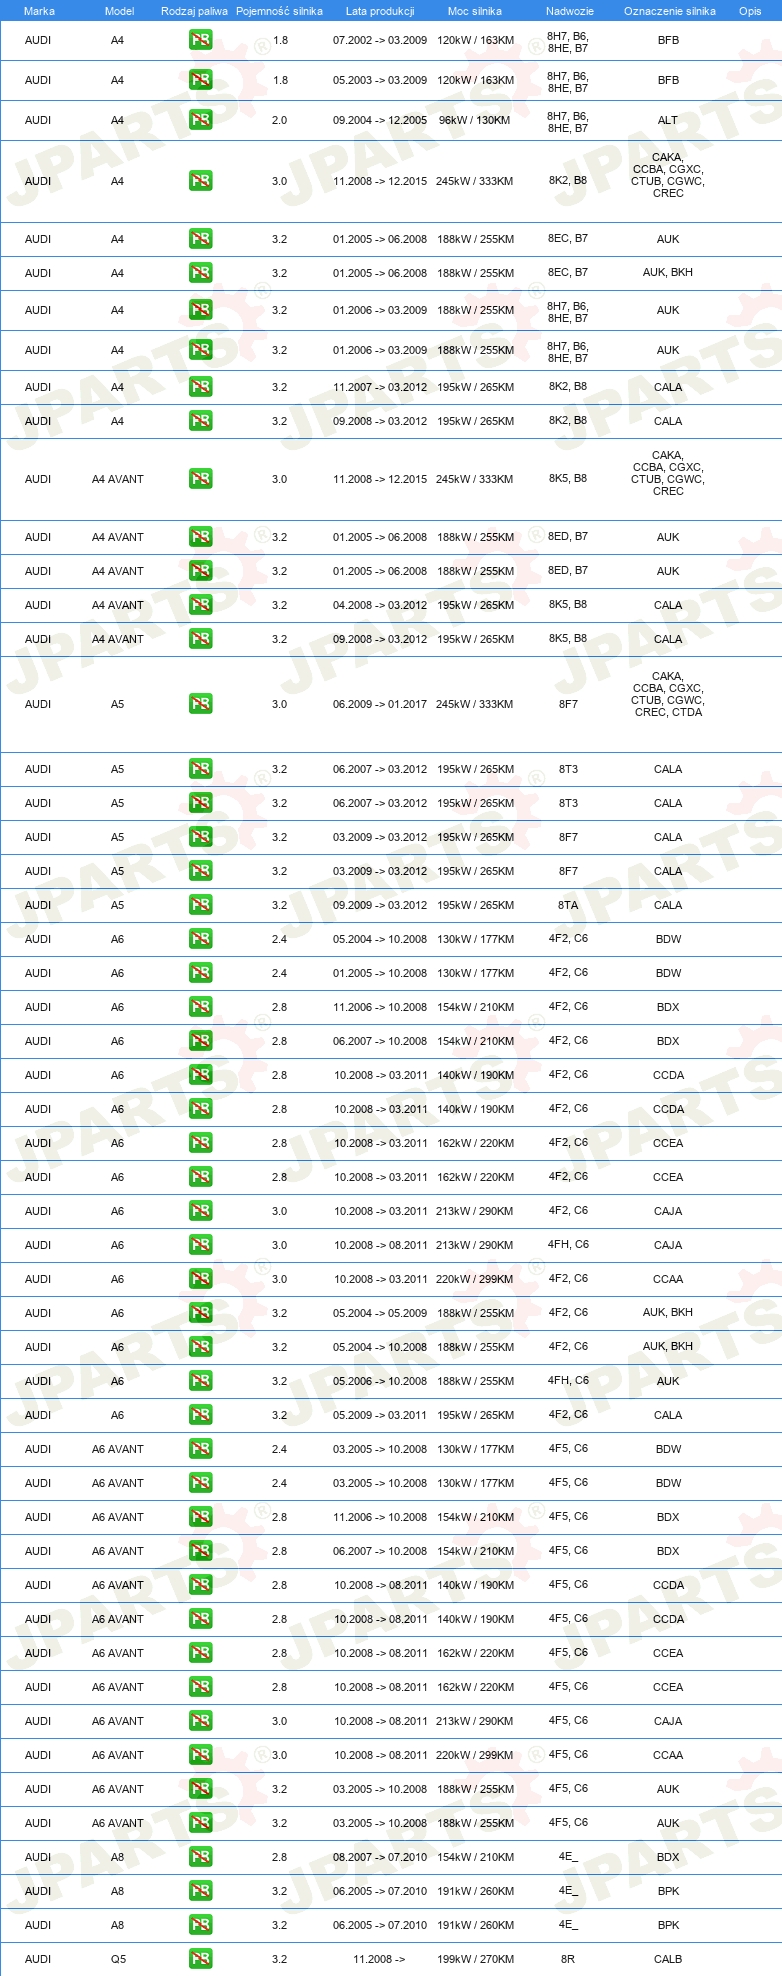Select date range 06.2009 -> 01.2017
This screenshot has width=782, height=1976.
380,704
